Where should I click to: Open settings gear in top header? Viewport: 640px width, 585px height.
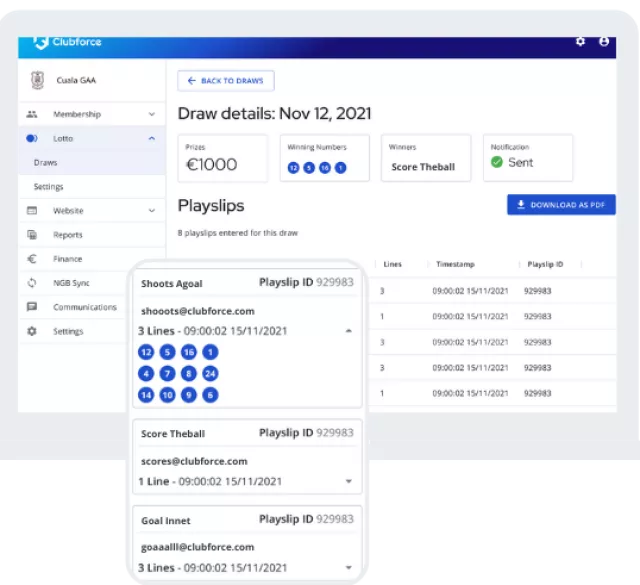point(581,42)
